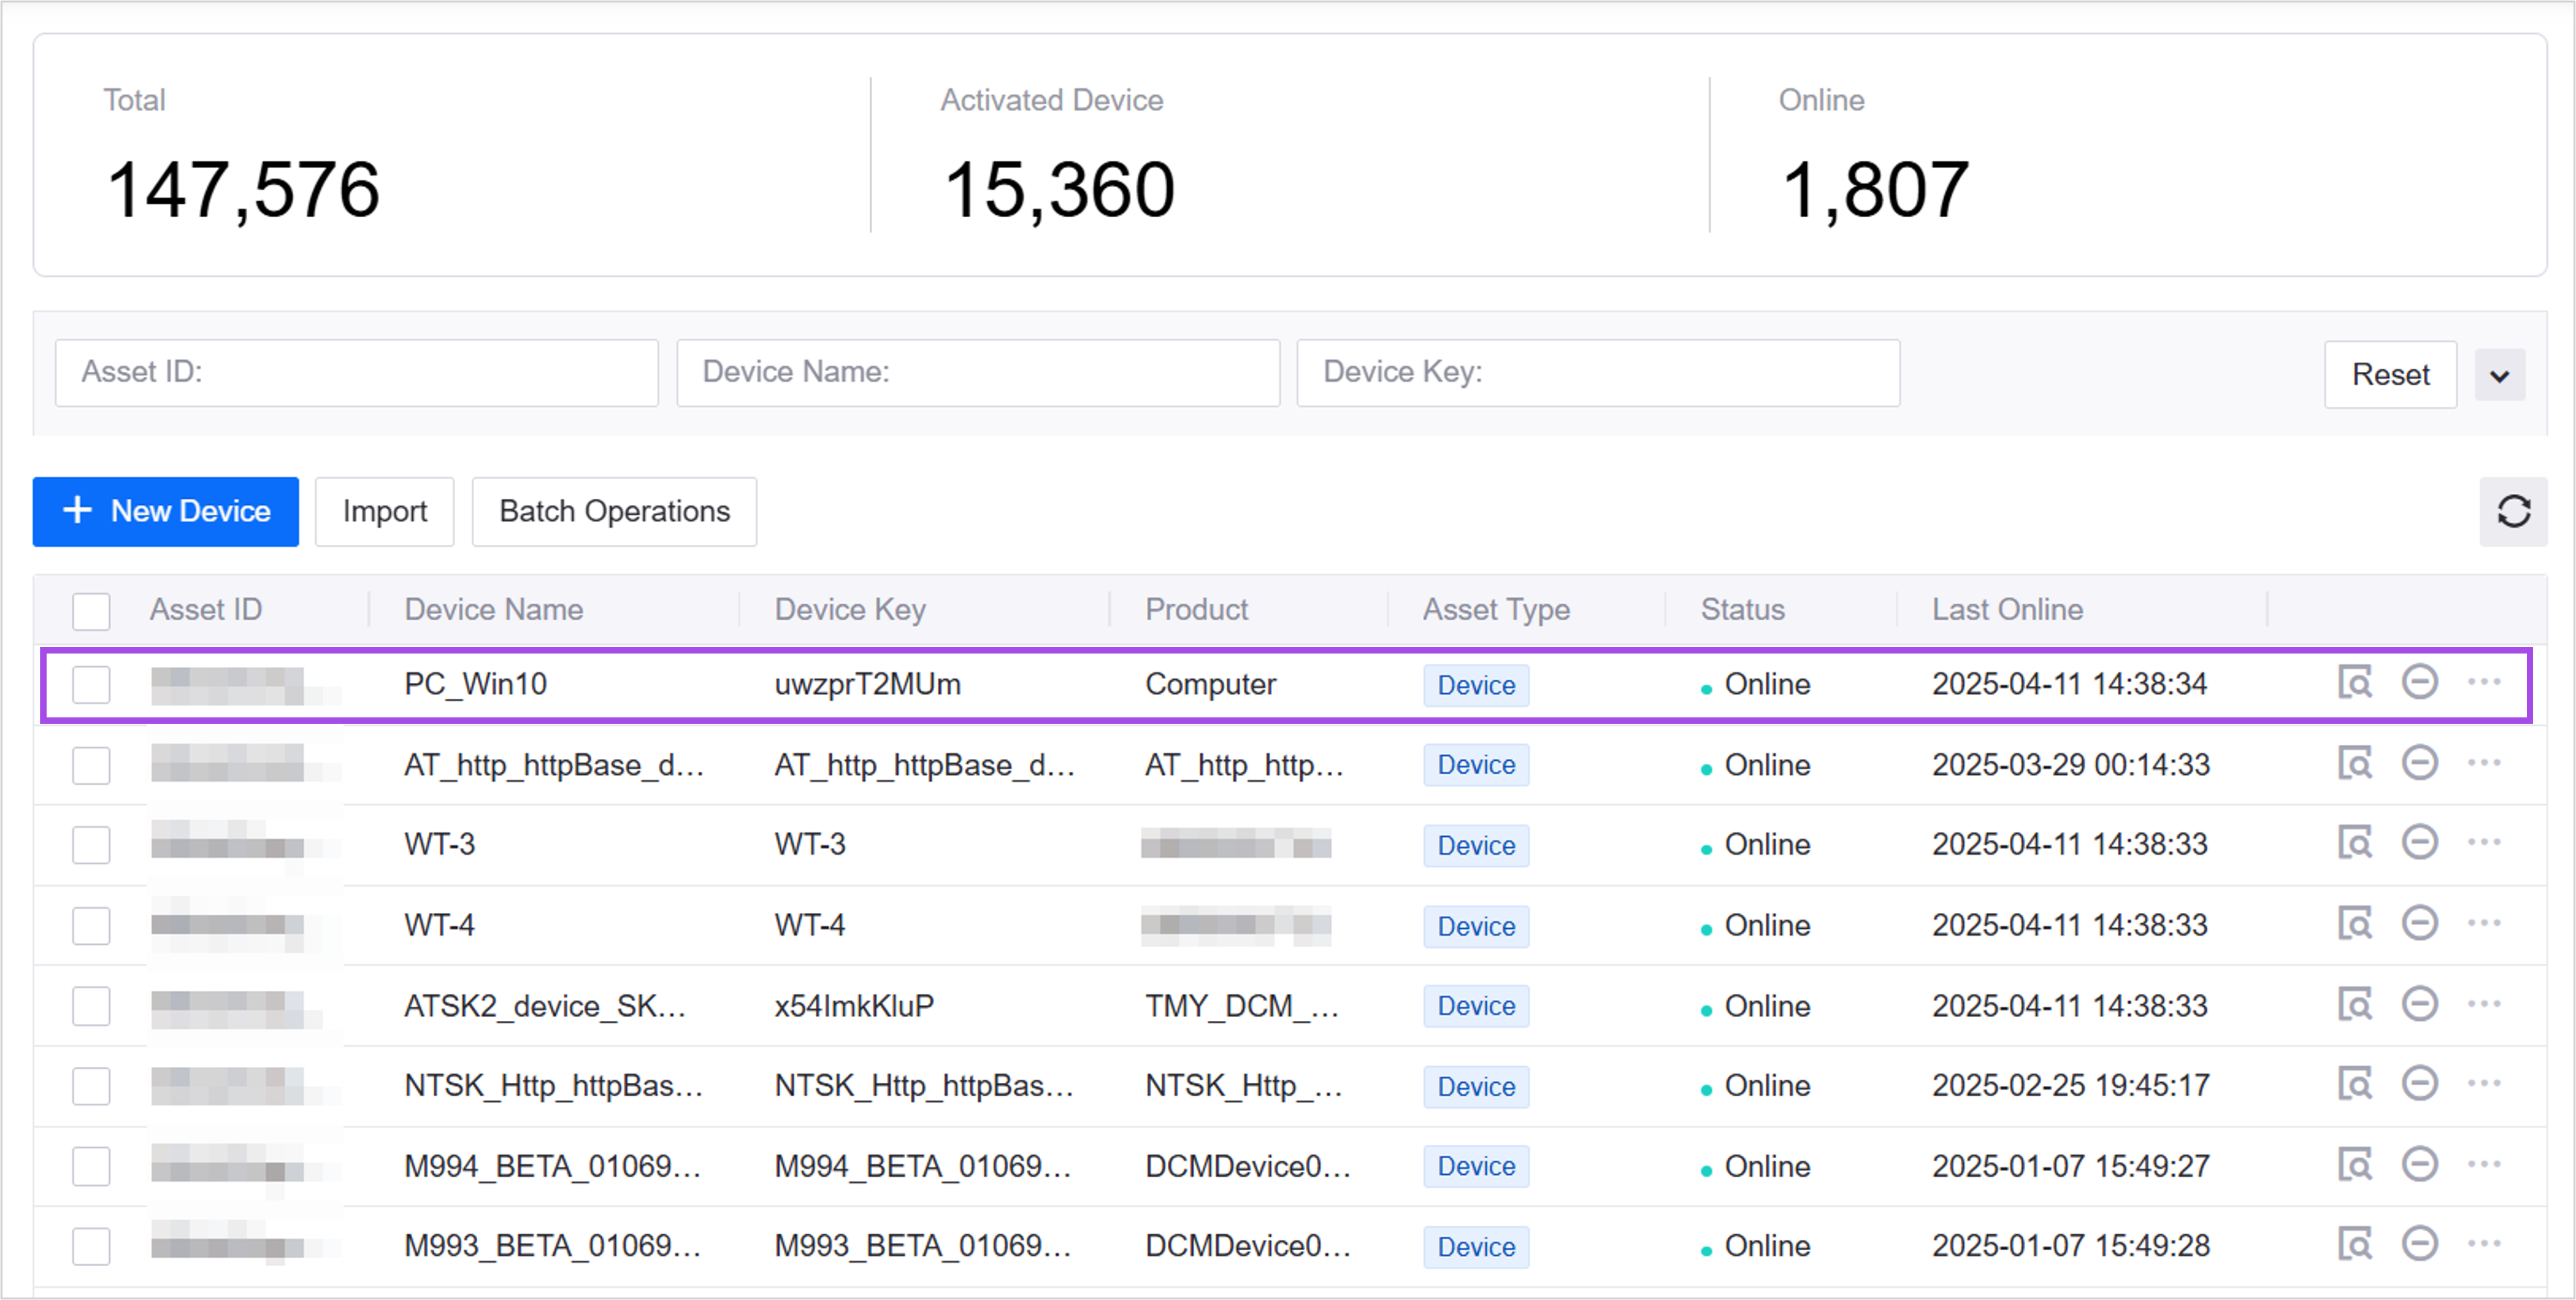Click the New Device button
2576x1300 pixels.
166,511
